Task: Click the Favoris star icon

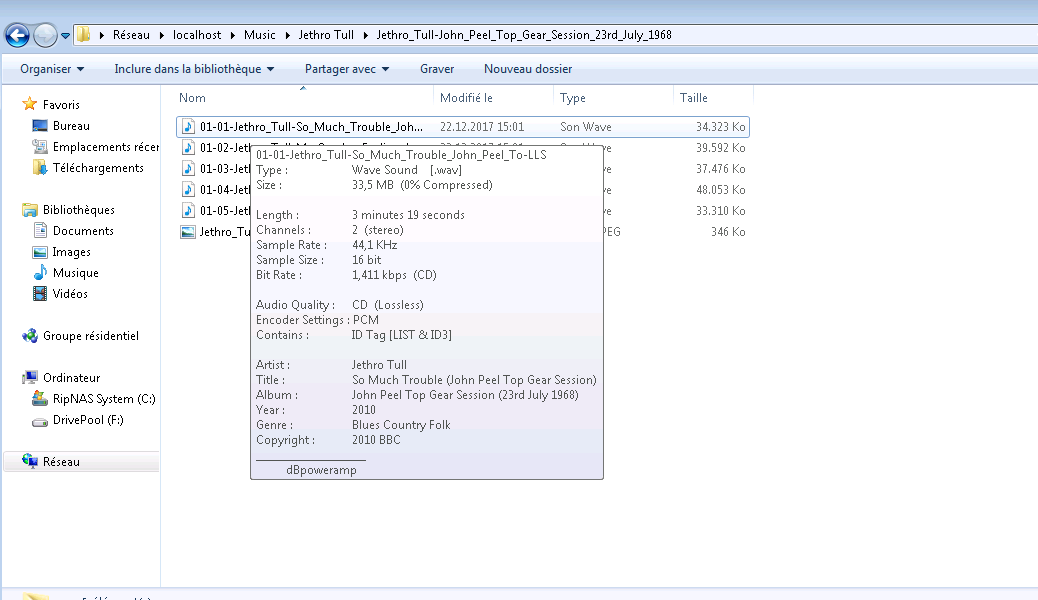Action: pos(30,104)
